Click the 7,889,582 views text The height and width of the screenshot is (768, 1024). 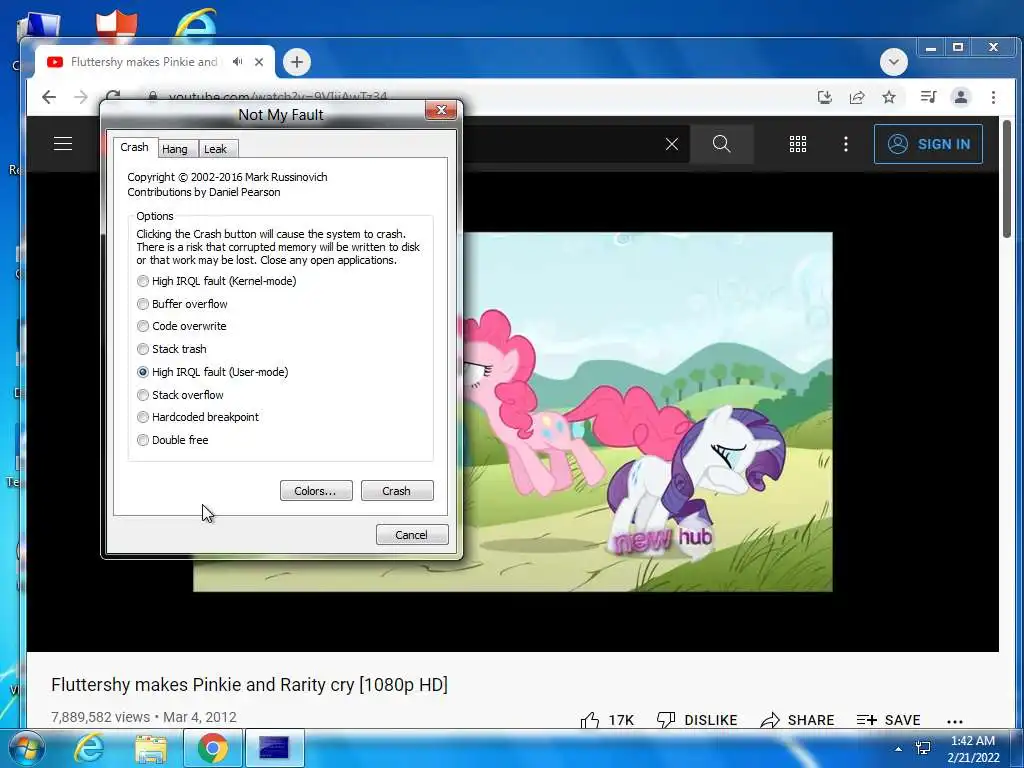(101, 717)
